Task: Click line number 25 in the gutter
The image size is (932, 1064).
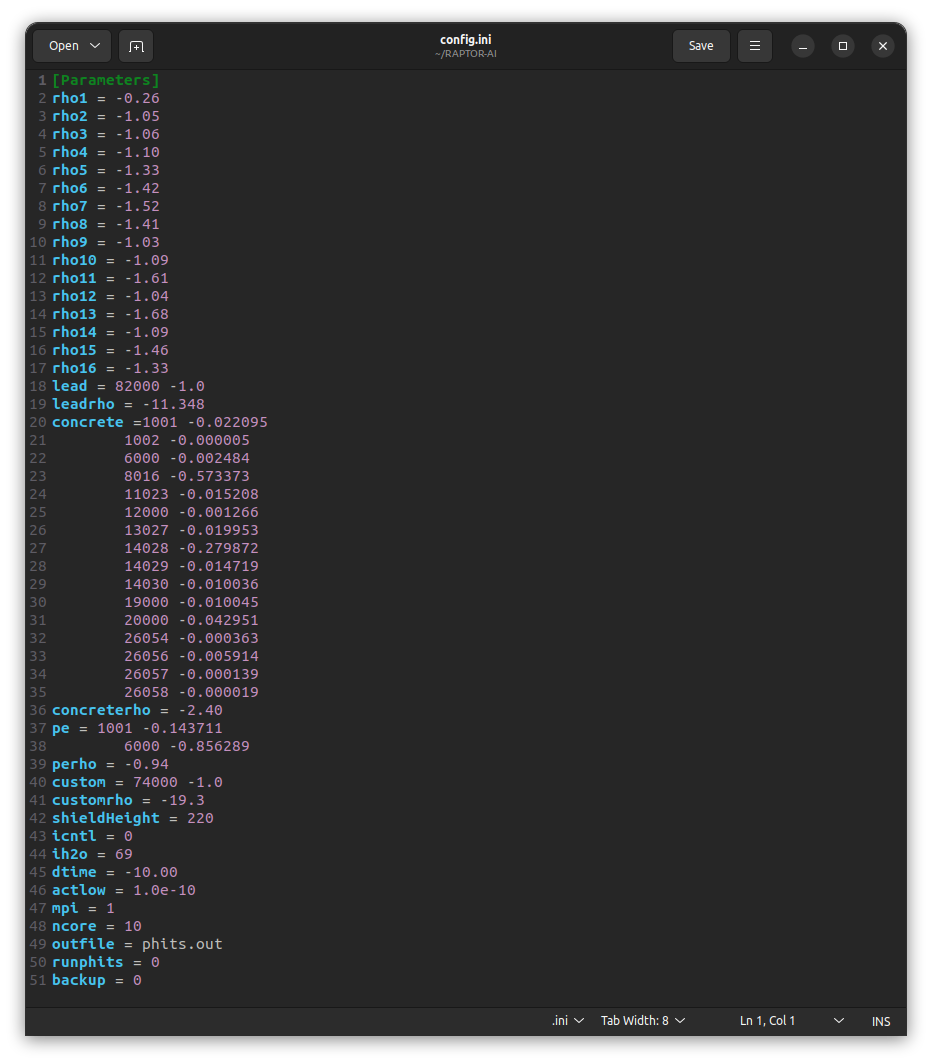Action: pyautogui.click(x=38, y=512)
